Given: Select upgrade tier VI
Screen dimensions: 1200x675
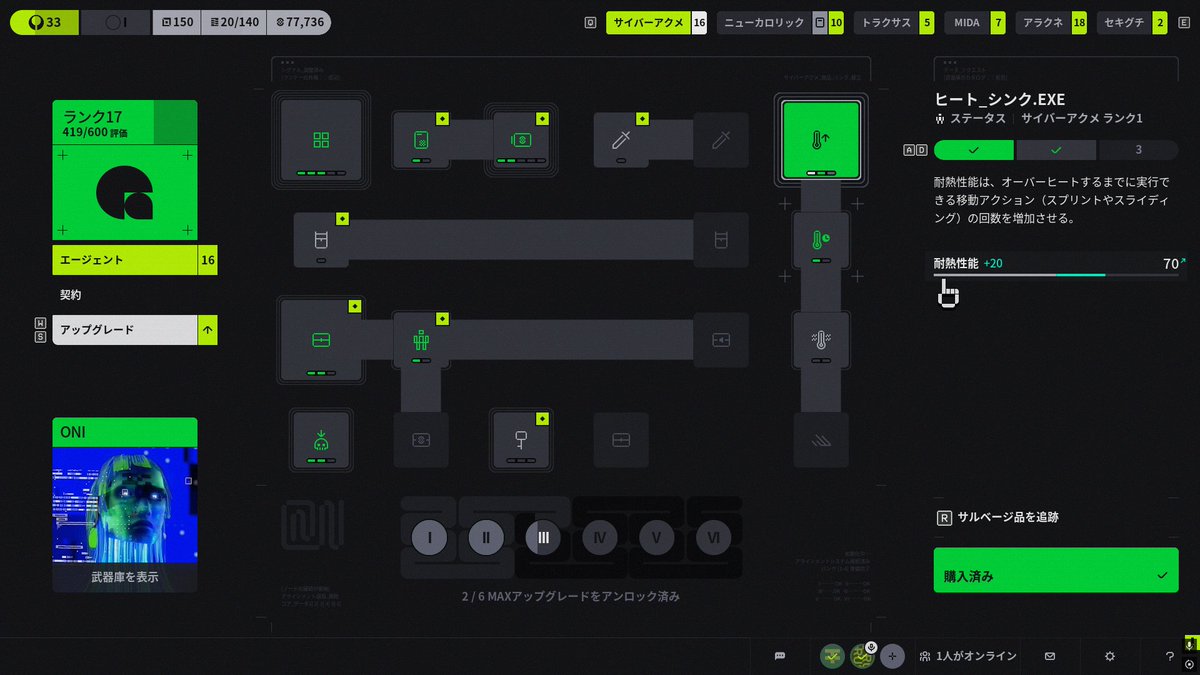Looking at the screenshot, I should tap(714, 537).
